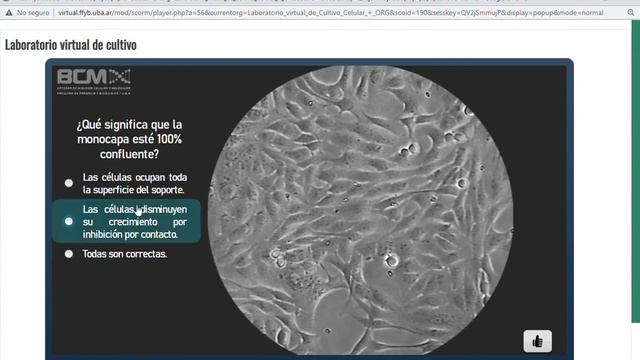Click the answer text 'Todas son correctas.'
Screen dimensions: 640x360
125,254
